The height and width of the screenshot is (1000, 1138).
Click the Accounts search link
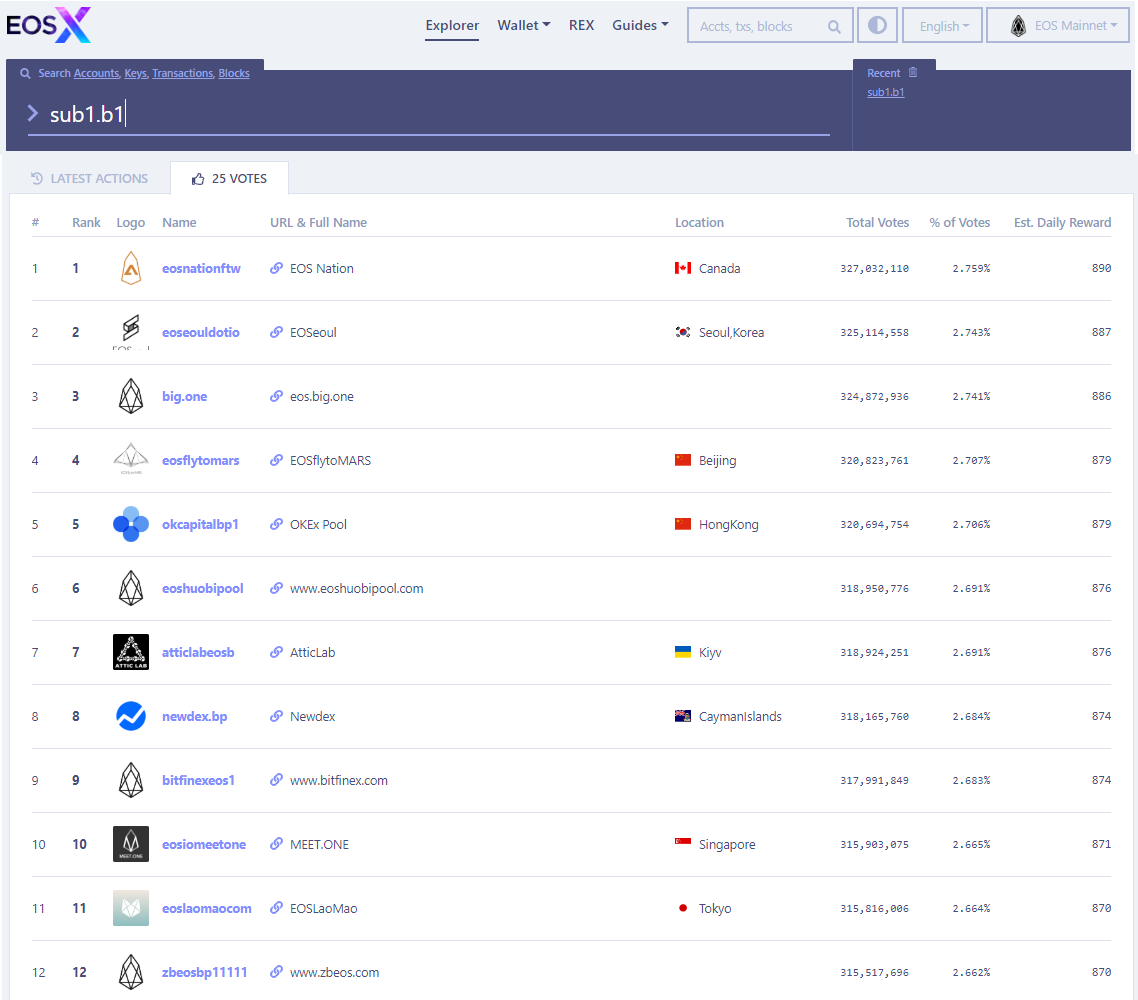tap(97, 73)
